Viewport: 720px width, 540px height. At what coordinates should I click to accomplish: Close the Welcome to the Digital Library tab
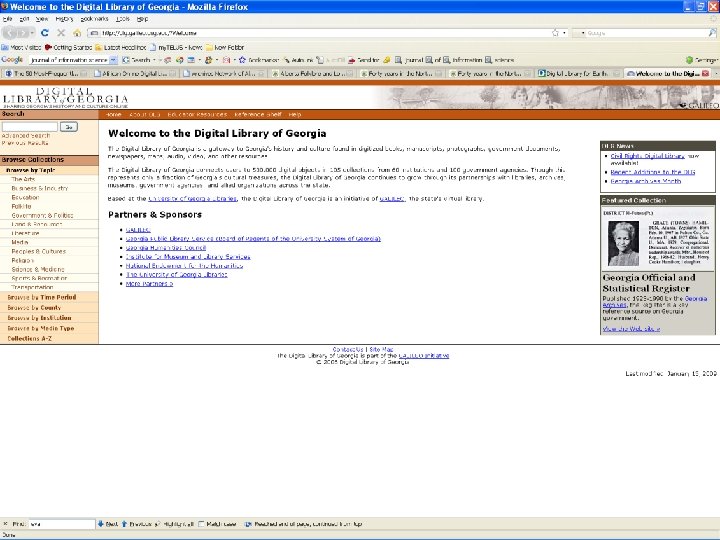pos(706,73)
